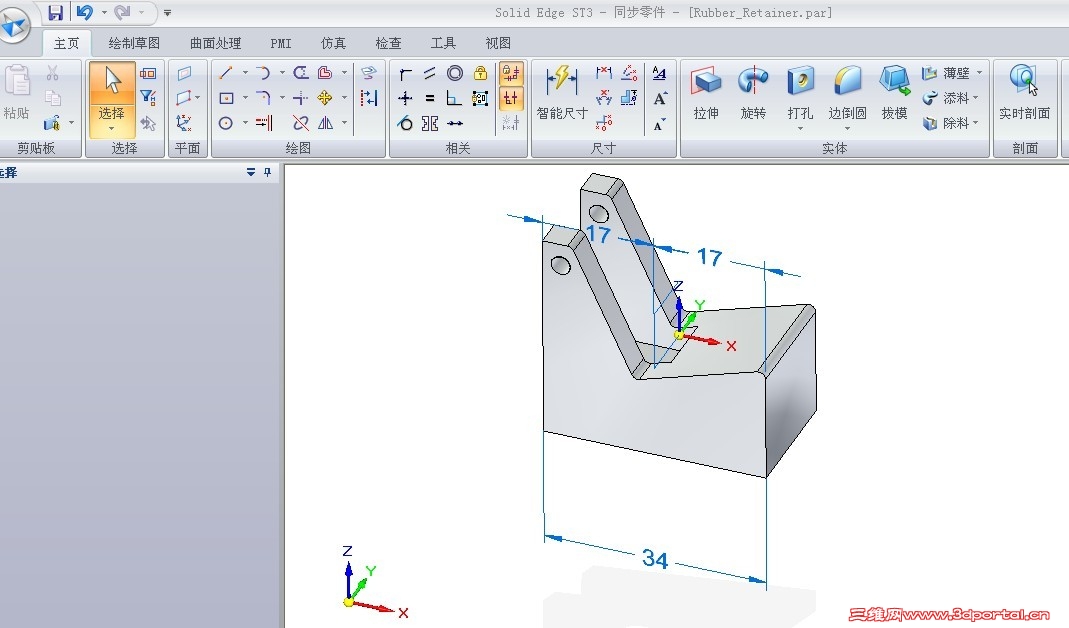Apply the Tangent relationship
This screenshot has width=1069, height=628.
pyautogui.click(x=406, y=123)
